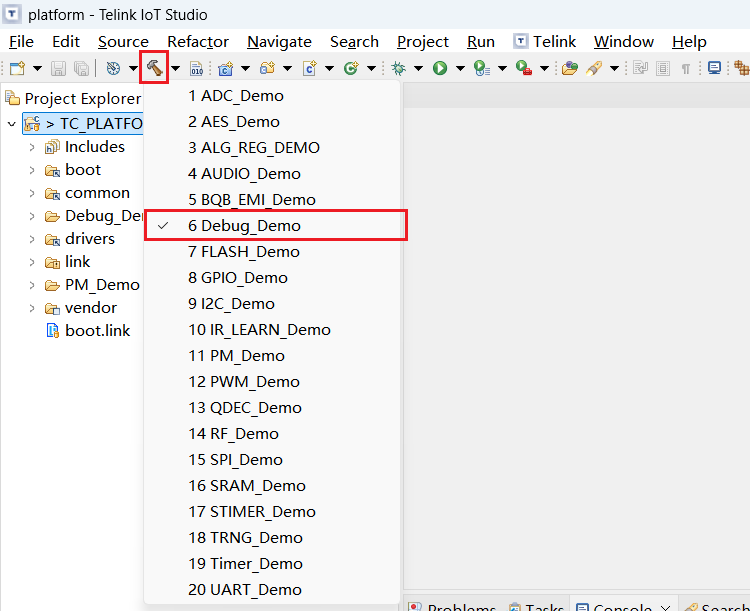Click the binary 010 file icon
This screenshot has width=750, height=611.
(197, 68)
